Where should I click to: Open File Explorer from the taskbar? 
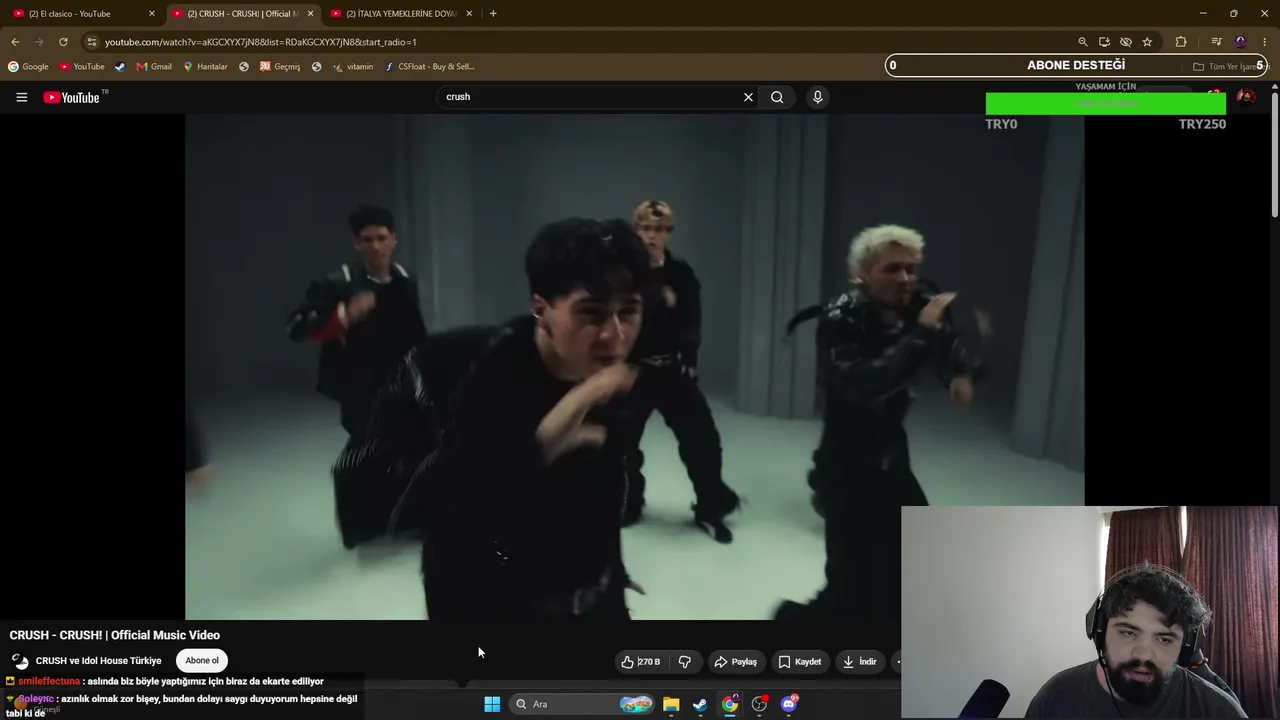tap(671, 704)
